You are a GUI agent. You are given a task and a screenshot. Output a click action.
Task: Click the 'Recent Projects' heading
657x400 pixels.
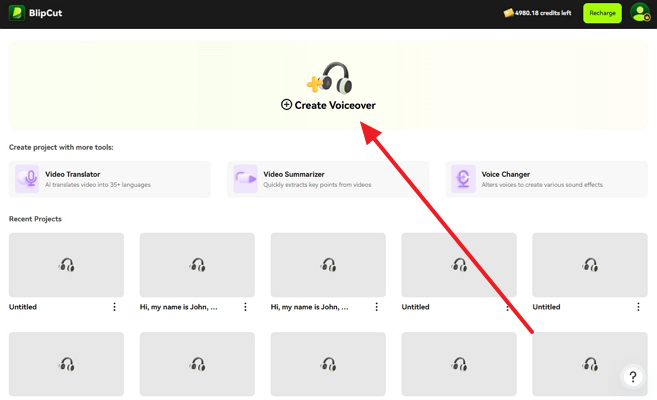tap(35, 219)
